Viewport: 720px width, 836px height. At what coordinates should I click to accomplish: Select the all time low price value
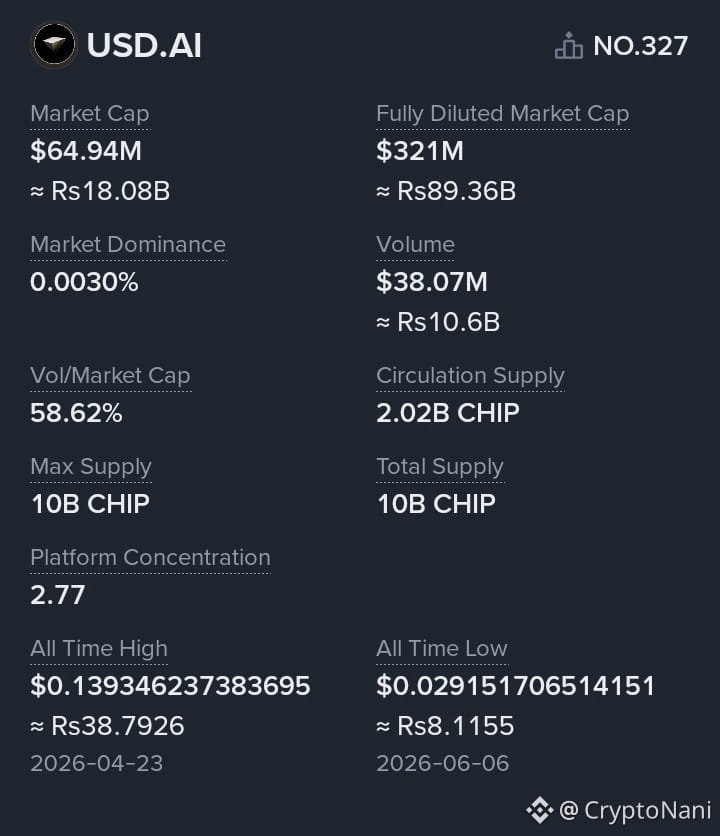click(x=515, y=686)
